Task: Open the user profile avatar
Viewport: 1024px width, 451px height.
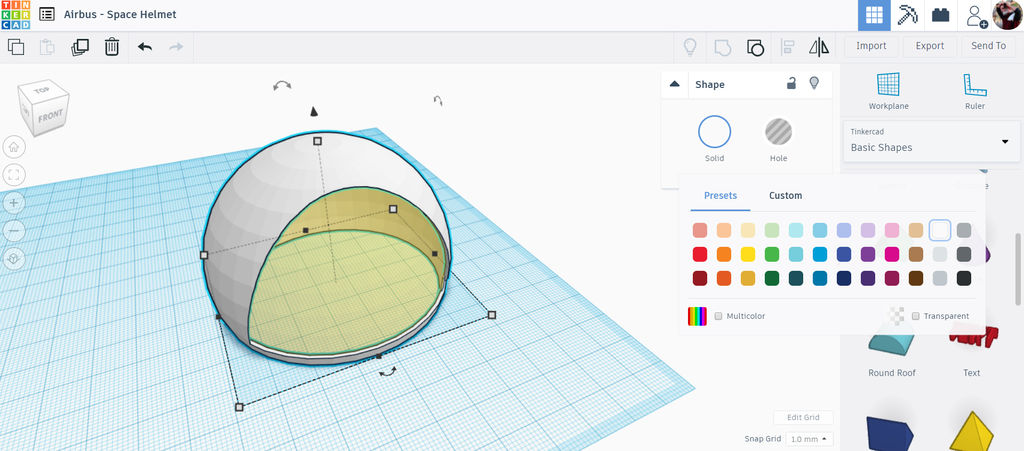Action: point(1007,15)
